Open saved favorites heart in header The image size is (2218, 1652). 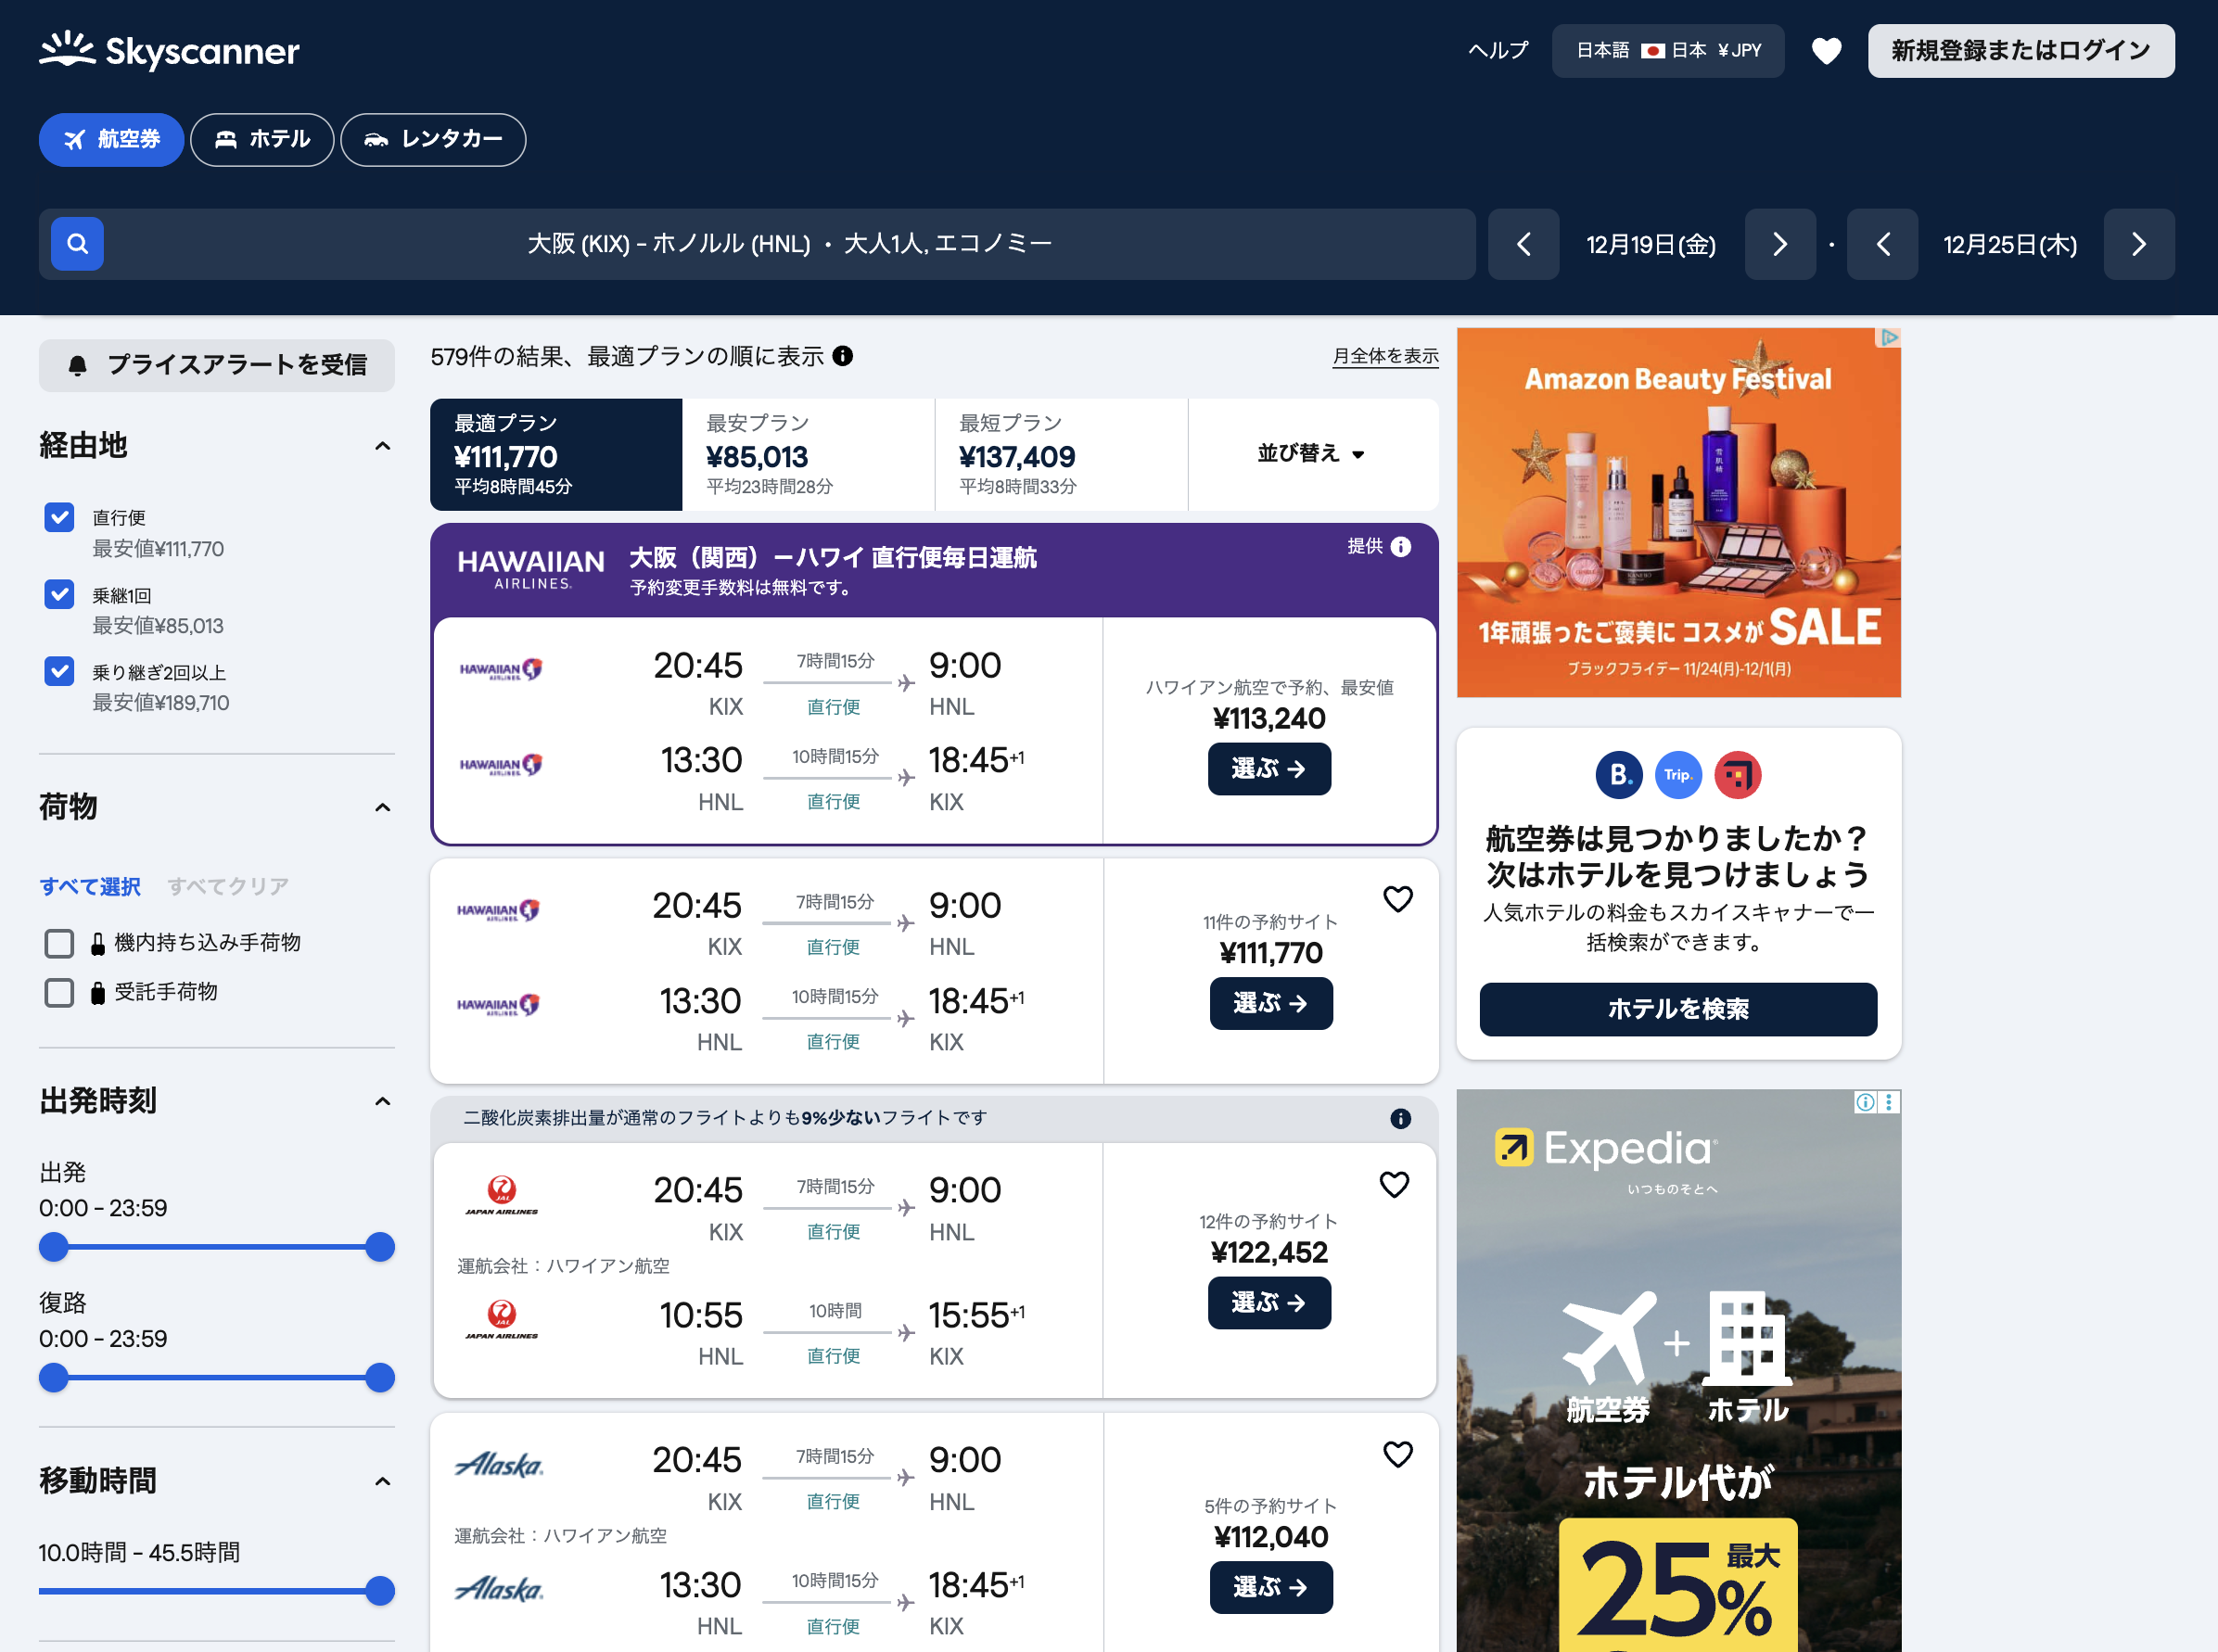coord(1826,51)
